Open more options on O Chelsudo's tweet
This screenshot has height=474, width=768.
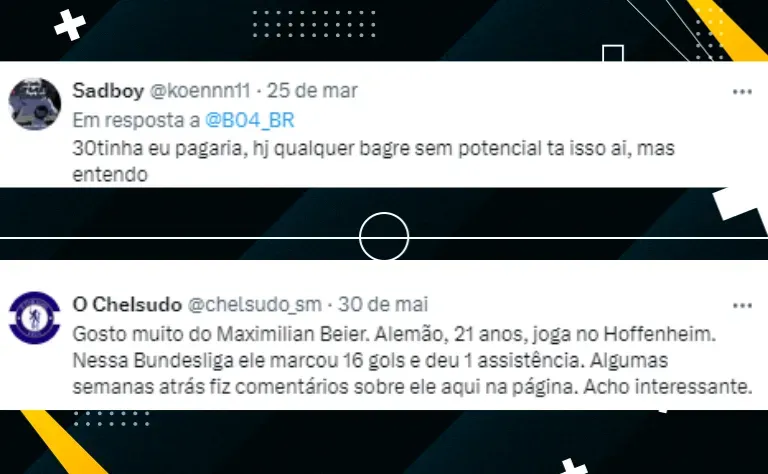(x=742, y=306)
